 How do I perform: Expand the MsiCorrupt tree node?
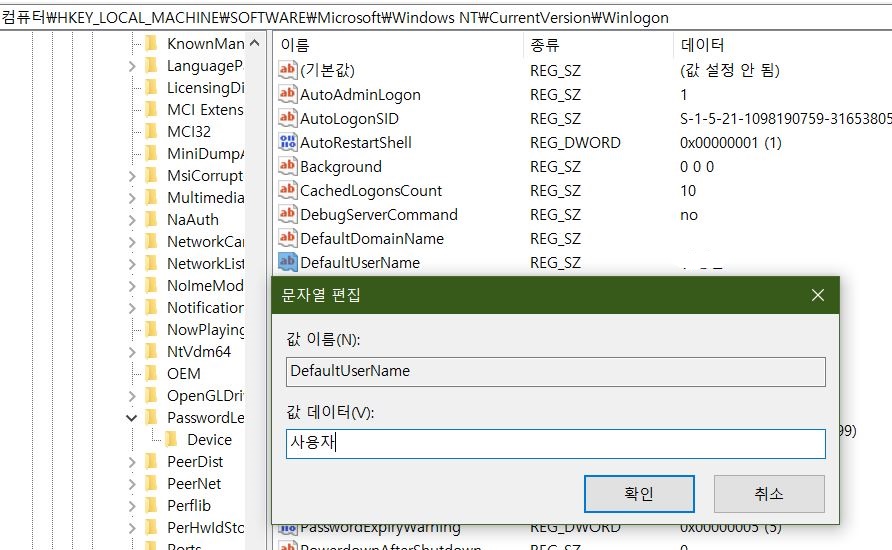132,176
